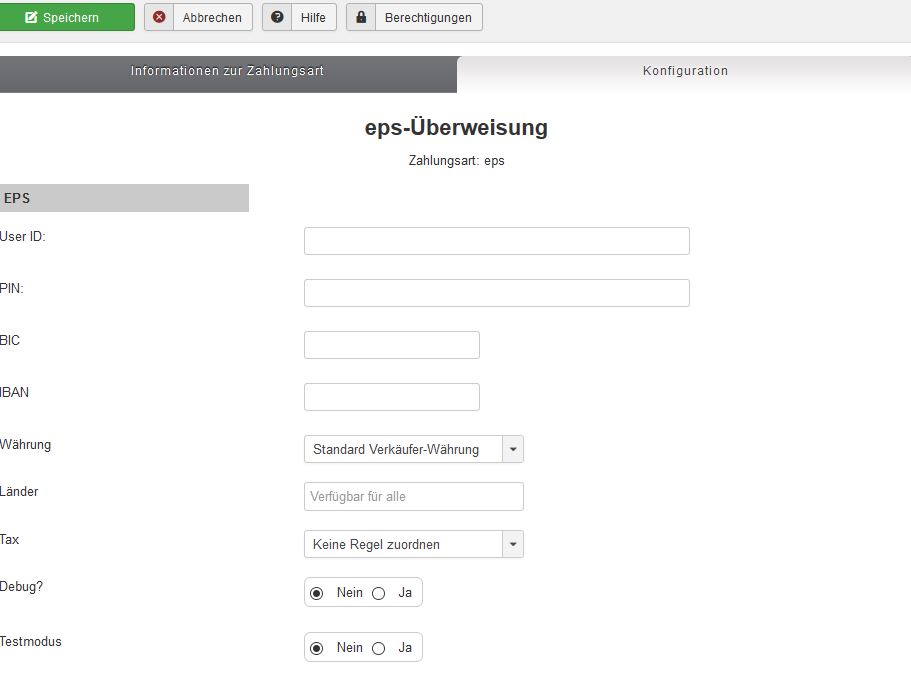Open the Tax 'Keine Regel zuordnen' dropdown
The width and height of the screenshot is (911, 677).
click(x=414, y=544)
